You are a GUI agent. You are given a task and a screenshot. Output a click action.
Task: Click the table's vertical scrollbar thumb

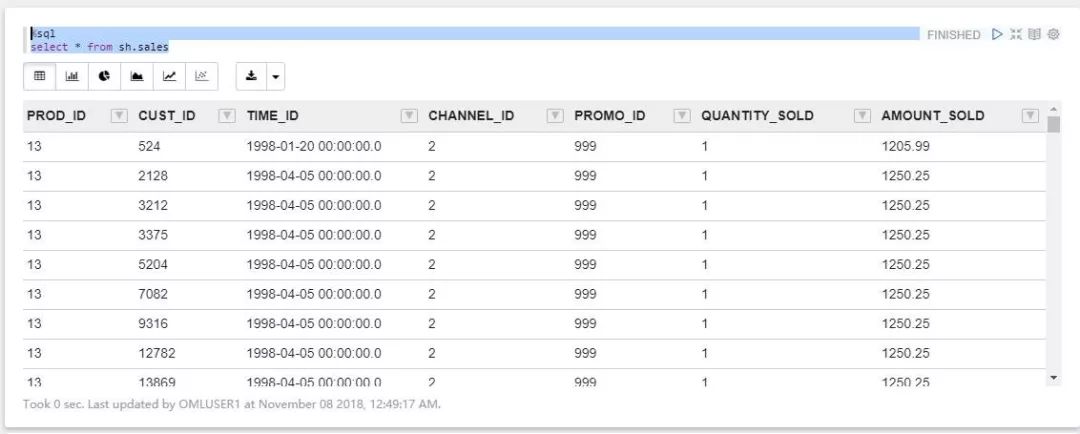[x=1053, y=125]
